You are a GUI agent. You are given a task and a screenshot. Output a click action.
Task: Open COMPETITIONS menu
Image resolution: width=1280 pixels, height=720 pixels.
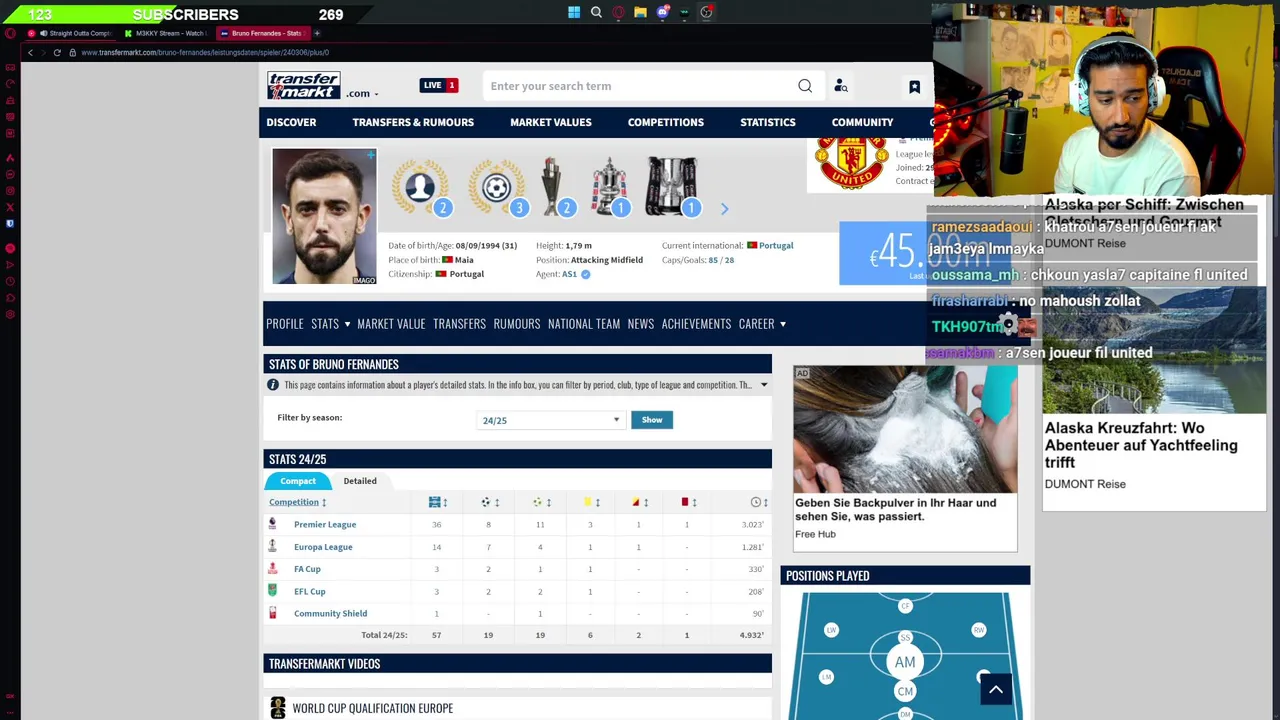(666, 122)
